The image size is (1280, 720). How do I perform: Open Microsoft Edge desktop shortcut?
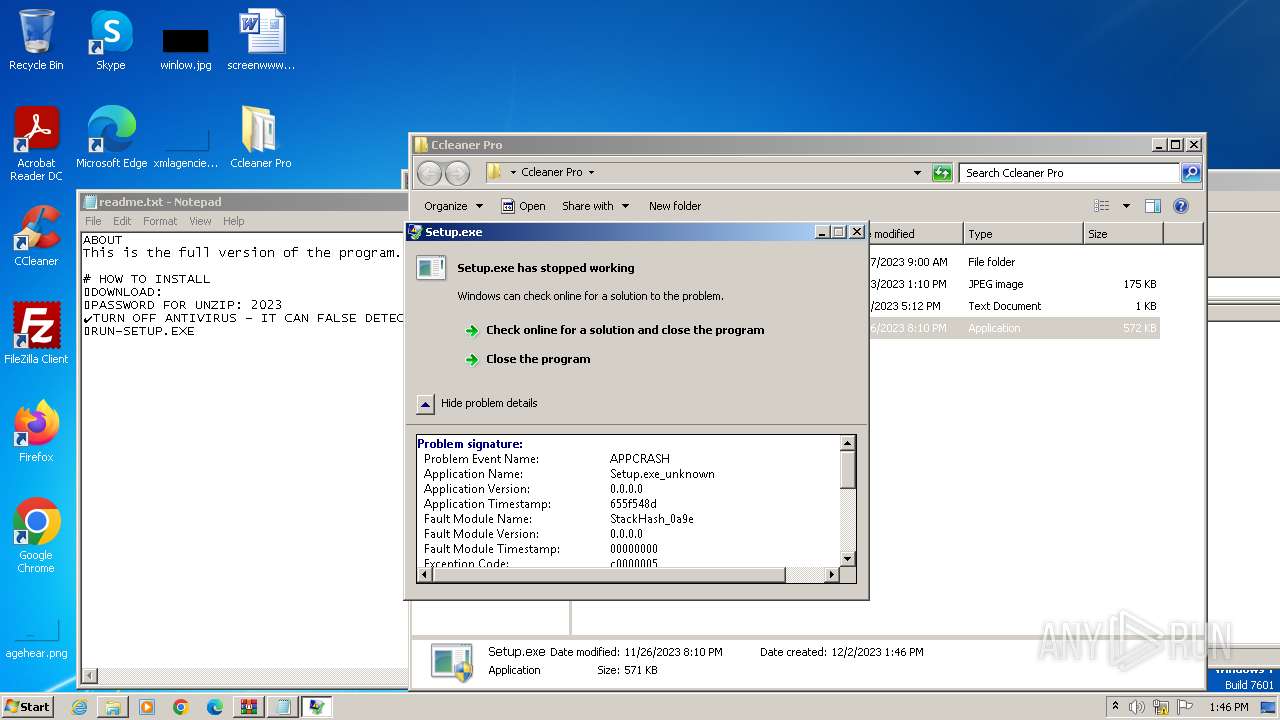click(x=111, y=137)
